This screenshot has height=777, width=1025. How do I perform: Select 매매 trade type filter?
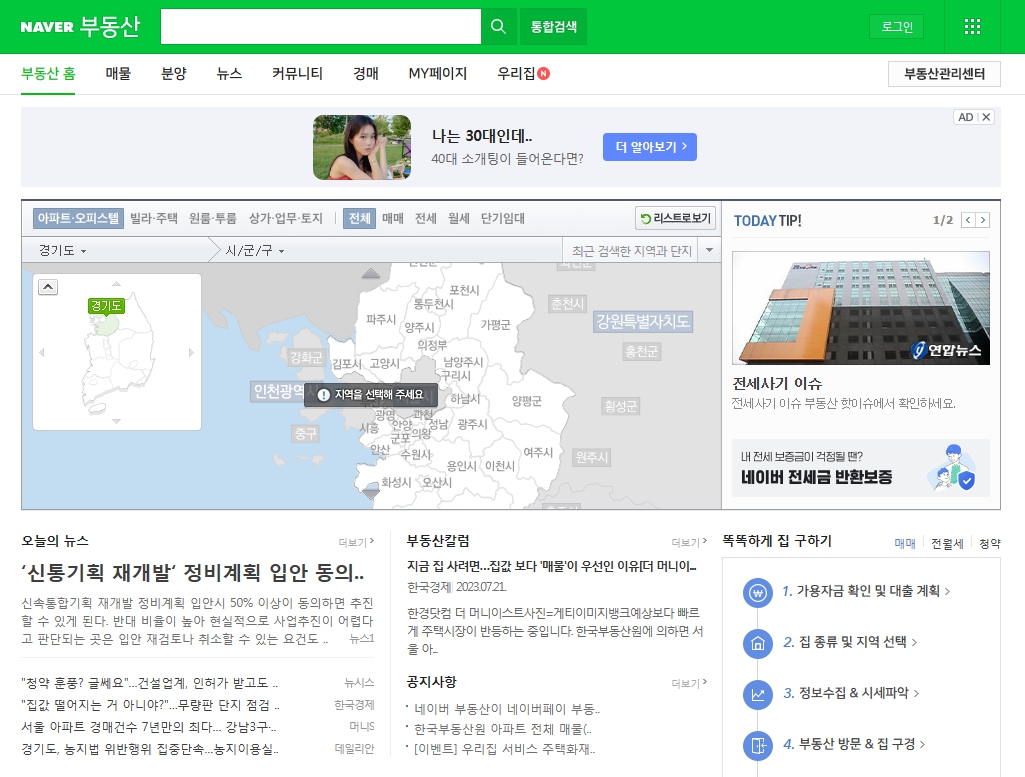point(393,218)
